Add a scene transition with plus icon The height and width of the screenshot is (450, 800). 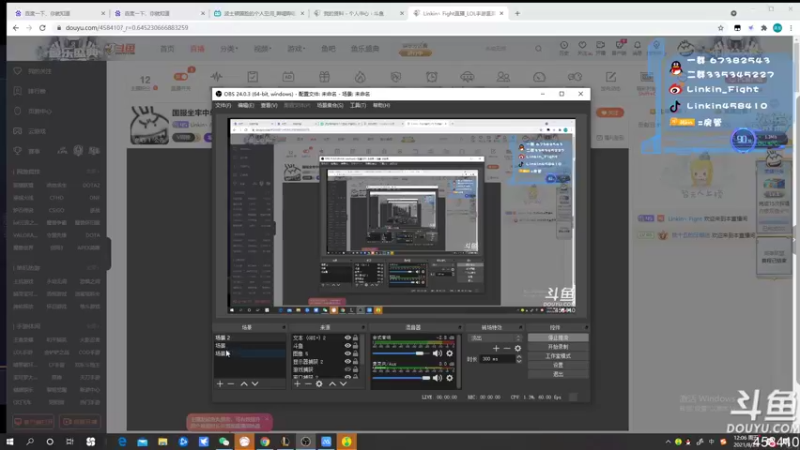(496, 348)
